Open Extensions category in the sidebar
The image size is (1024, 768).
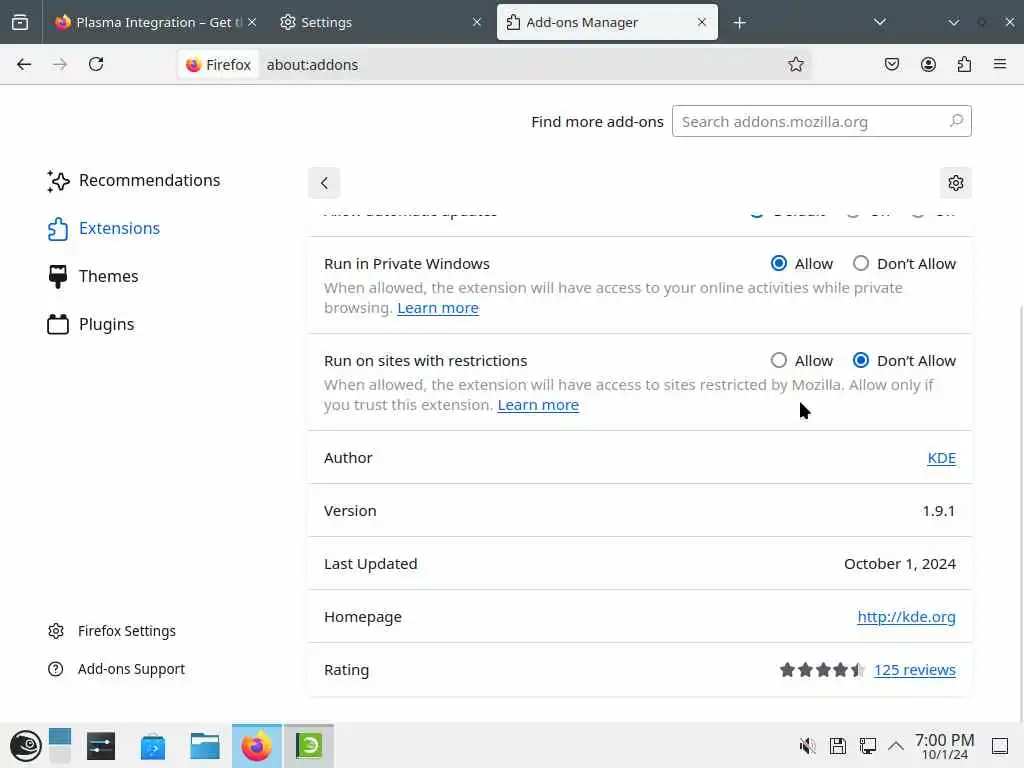(x=104, y=229)
